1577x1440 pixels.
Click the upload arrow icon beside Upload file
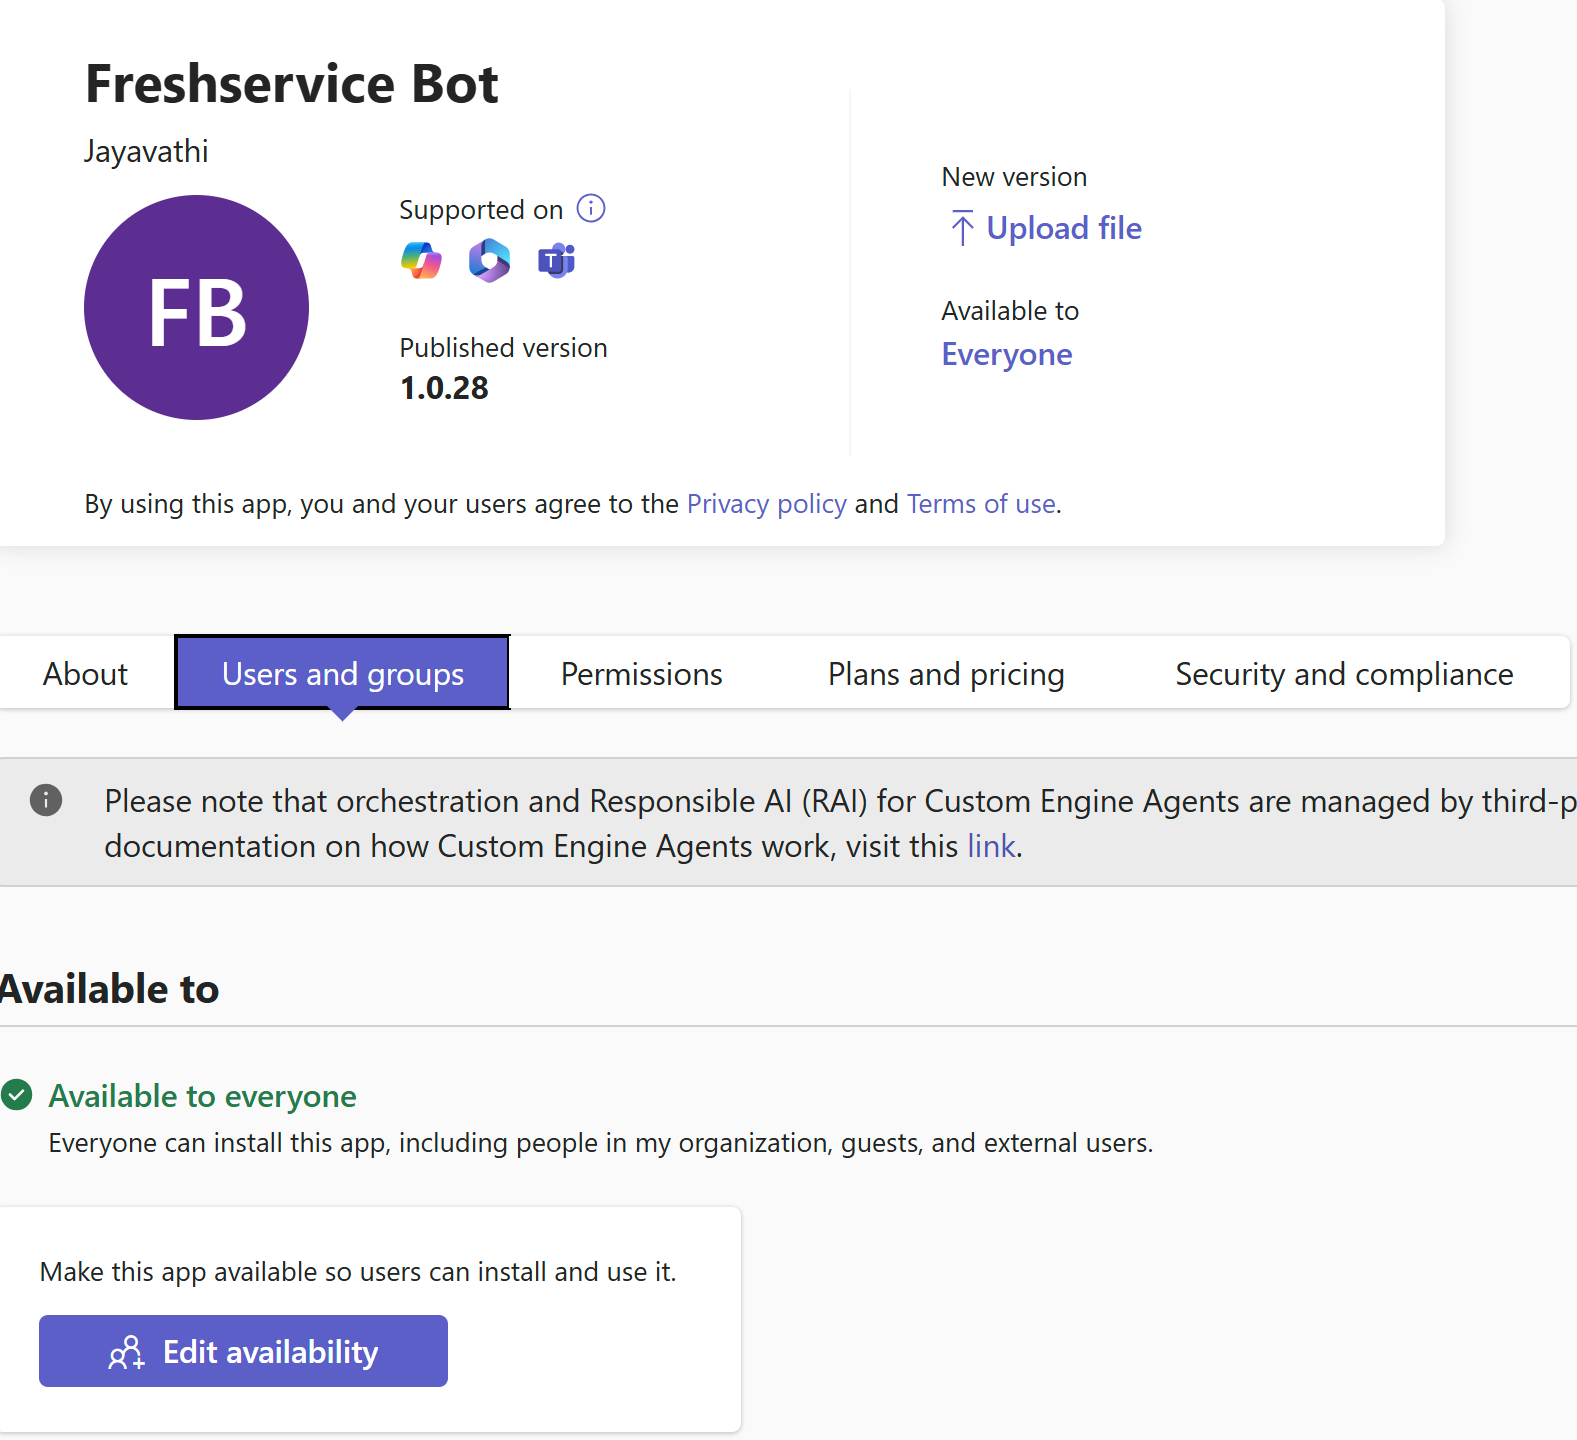tap(962, 228)
